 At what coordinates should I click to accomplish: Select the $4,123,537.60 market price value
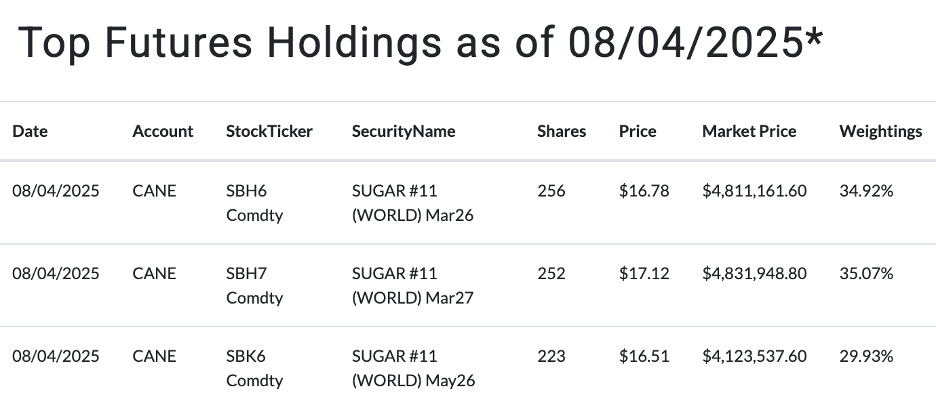754,356
